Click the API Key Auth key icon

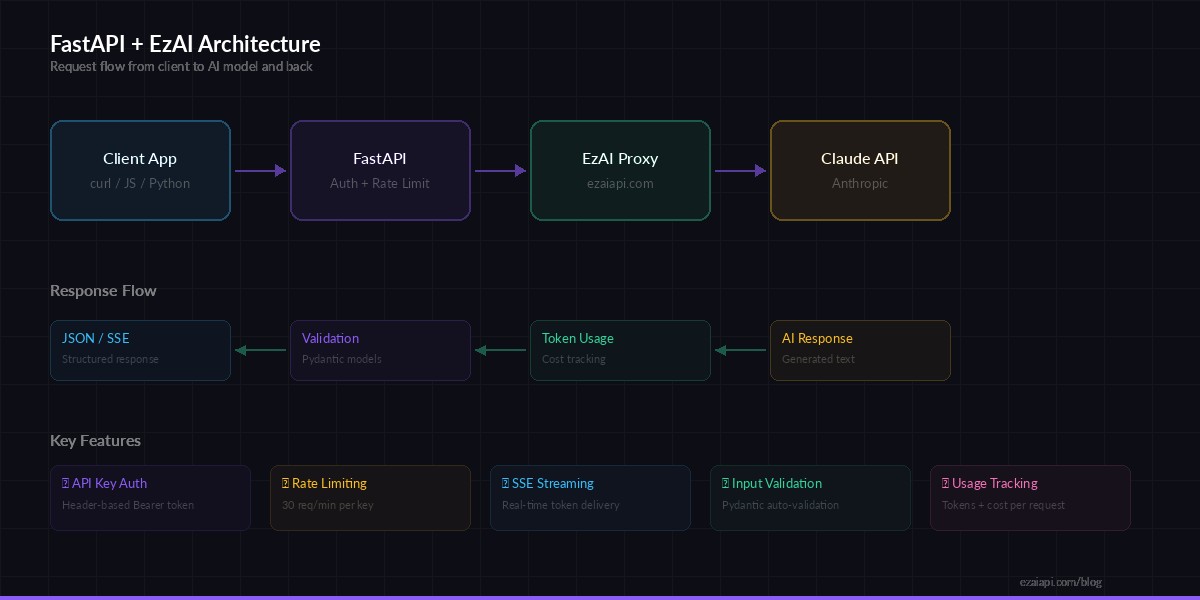[64, 483]
